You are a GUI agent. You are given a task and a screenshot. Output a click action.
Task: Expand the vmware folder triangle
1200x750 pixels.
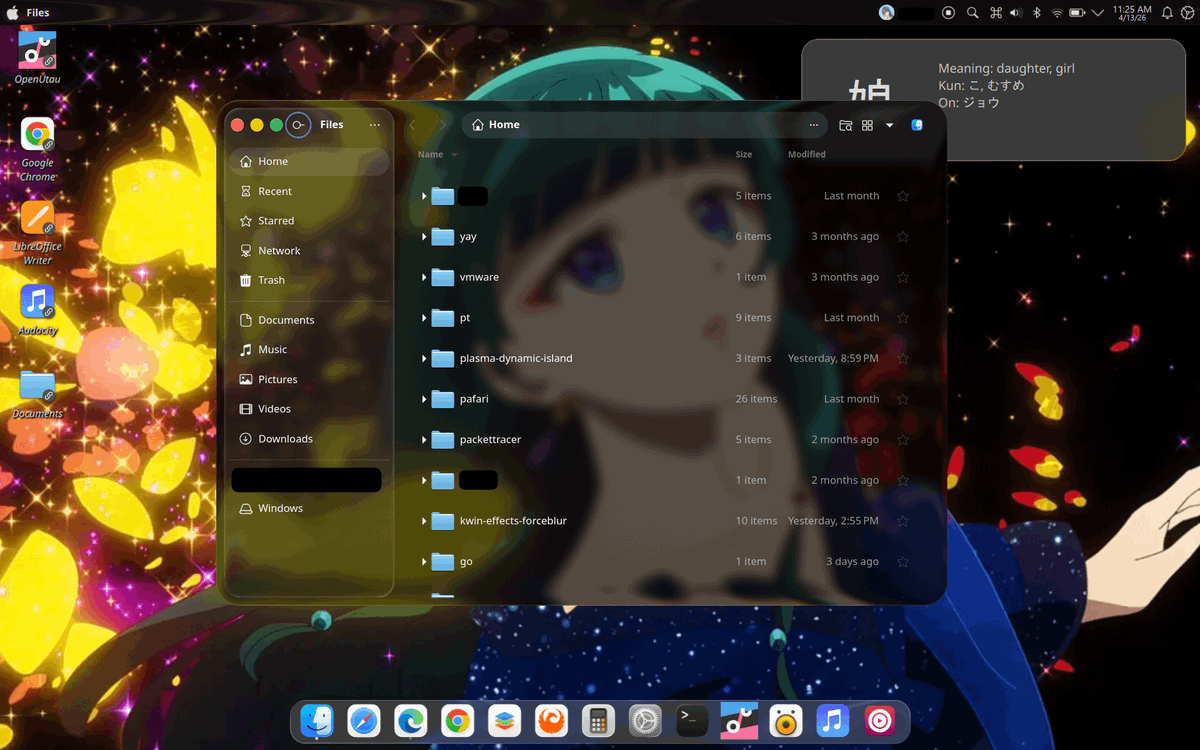coord(424,277)
